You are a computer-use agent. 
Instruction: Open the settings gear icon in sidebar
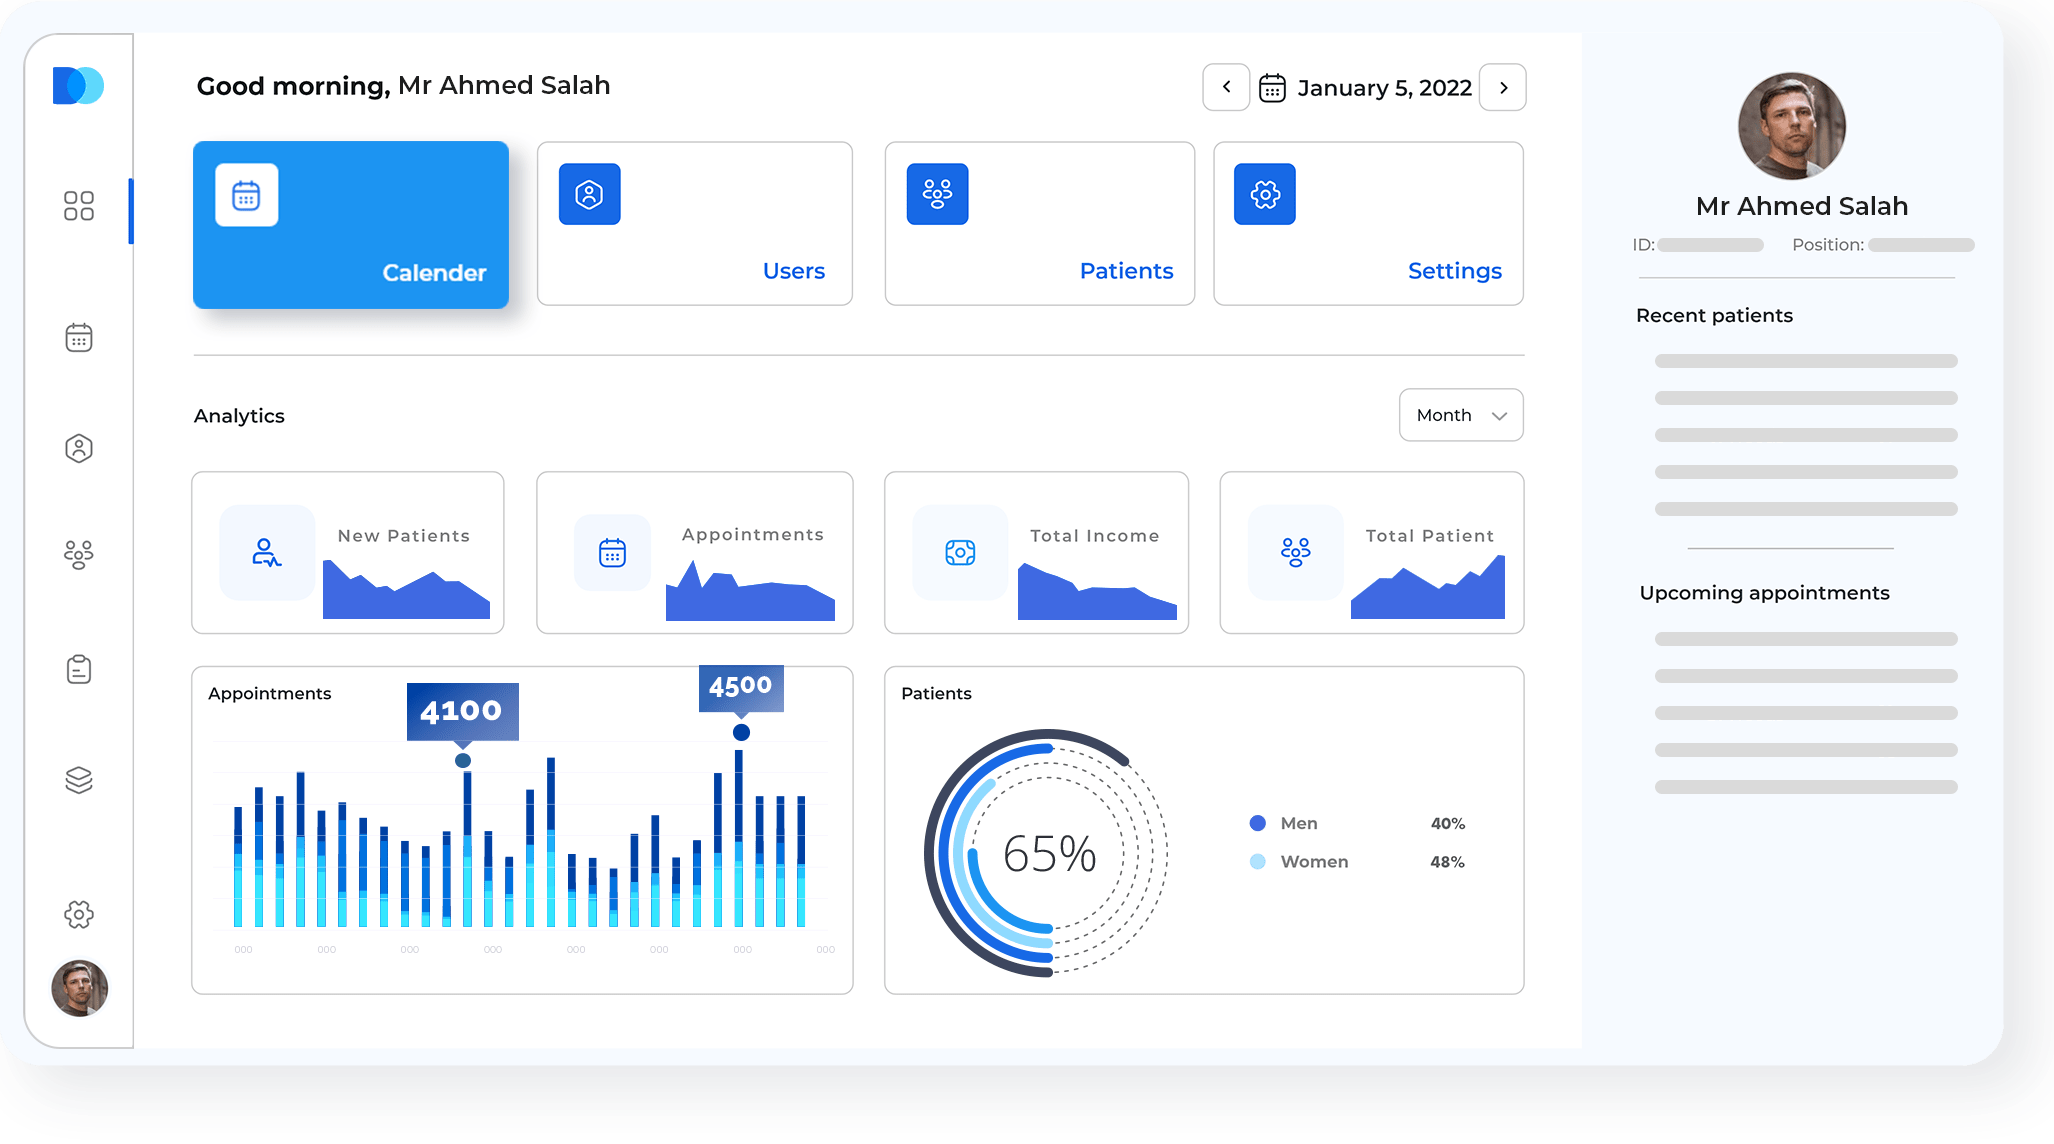click(79, 913)
